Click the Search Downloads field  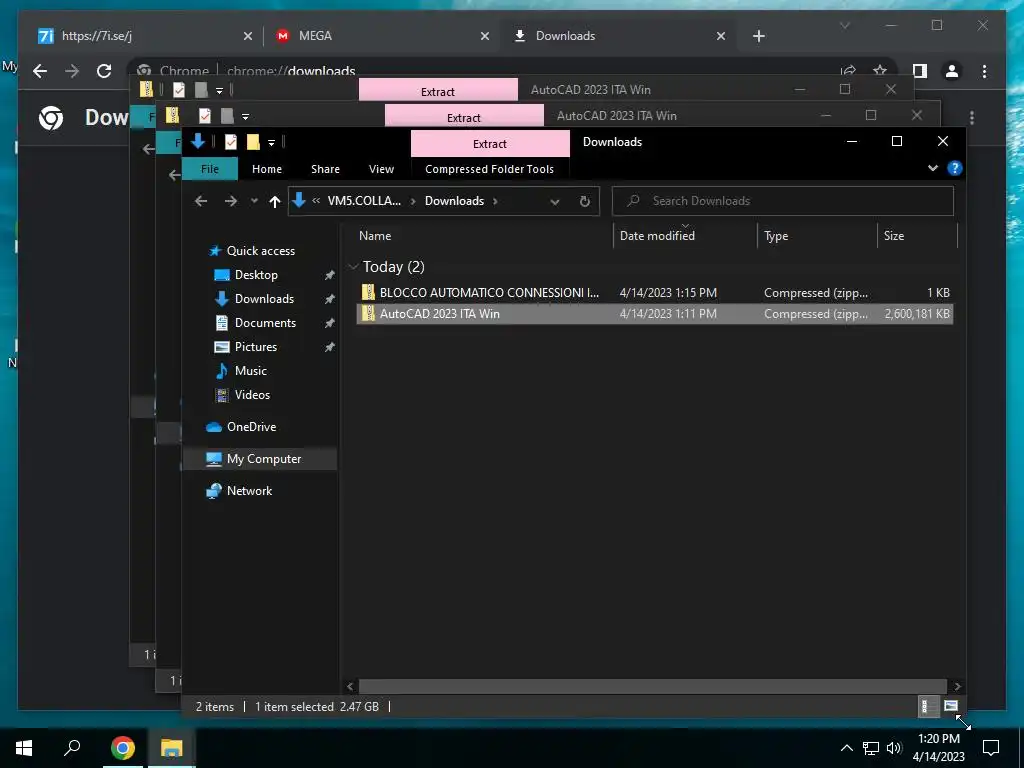782,201
